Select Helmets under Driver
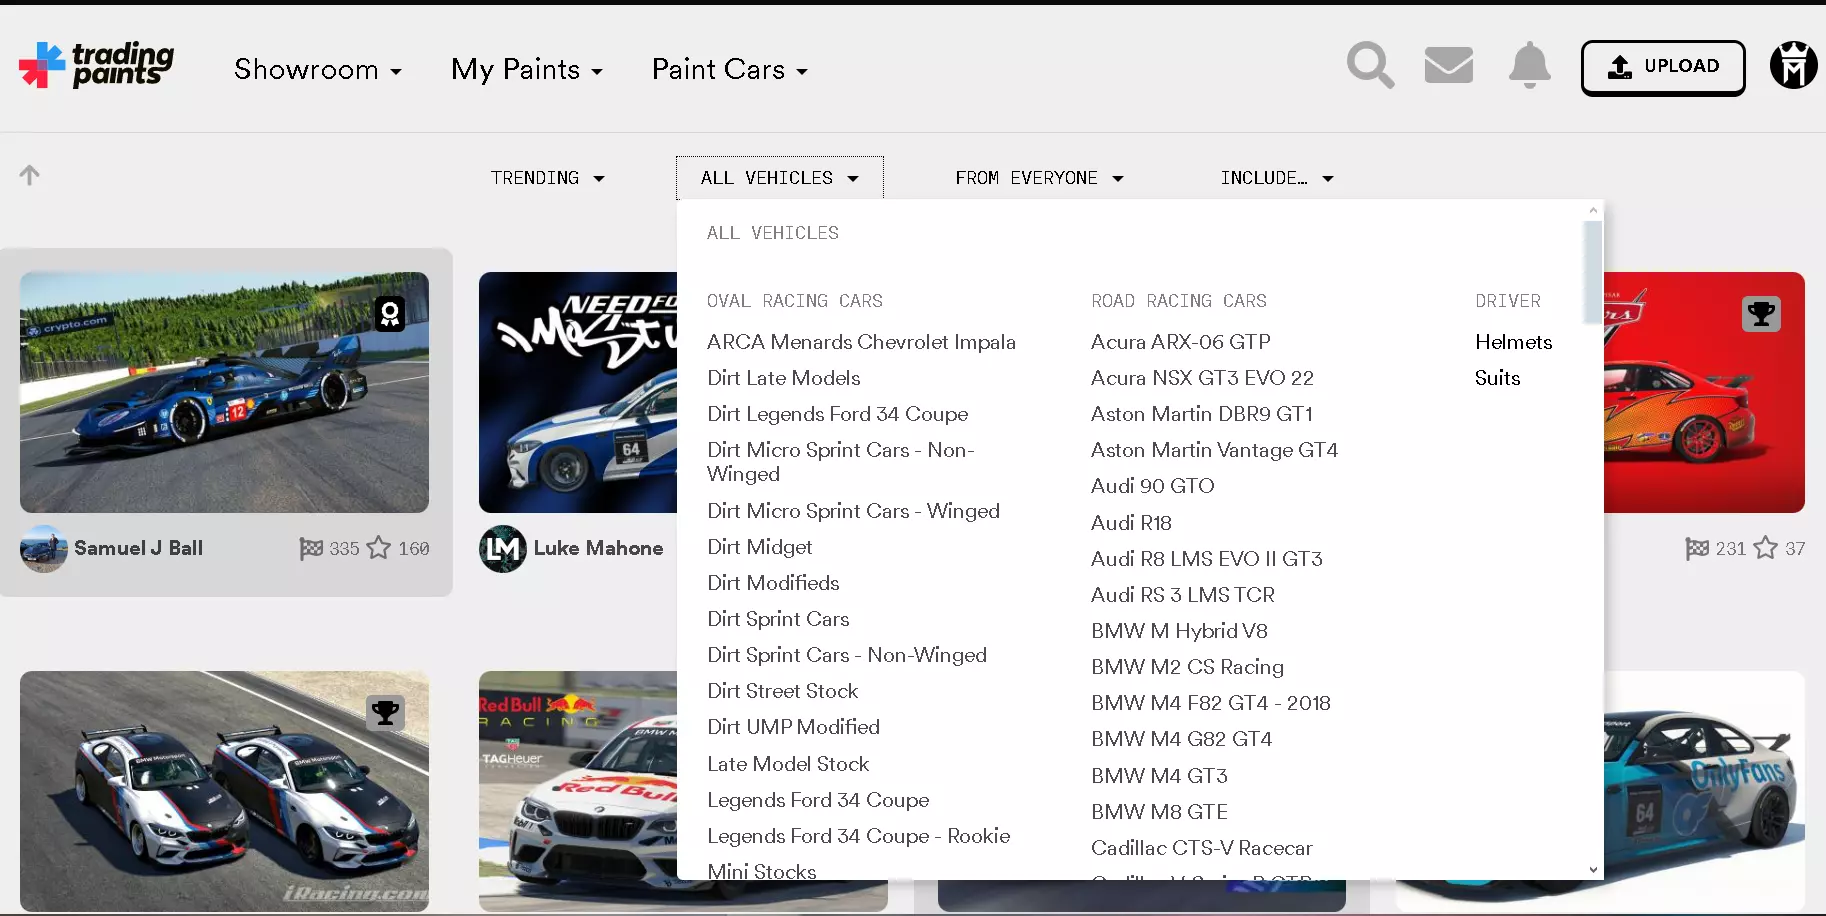 (1514, 342)
